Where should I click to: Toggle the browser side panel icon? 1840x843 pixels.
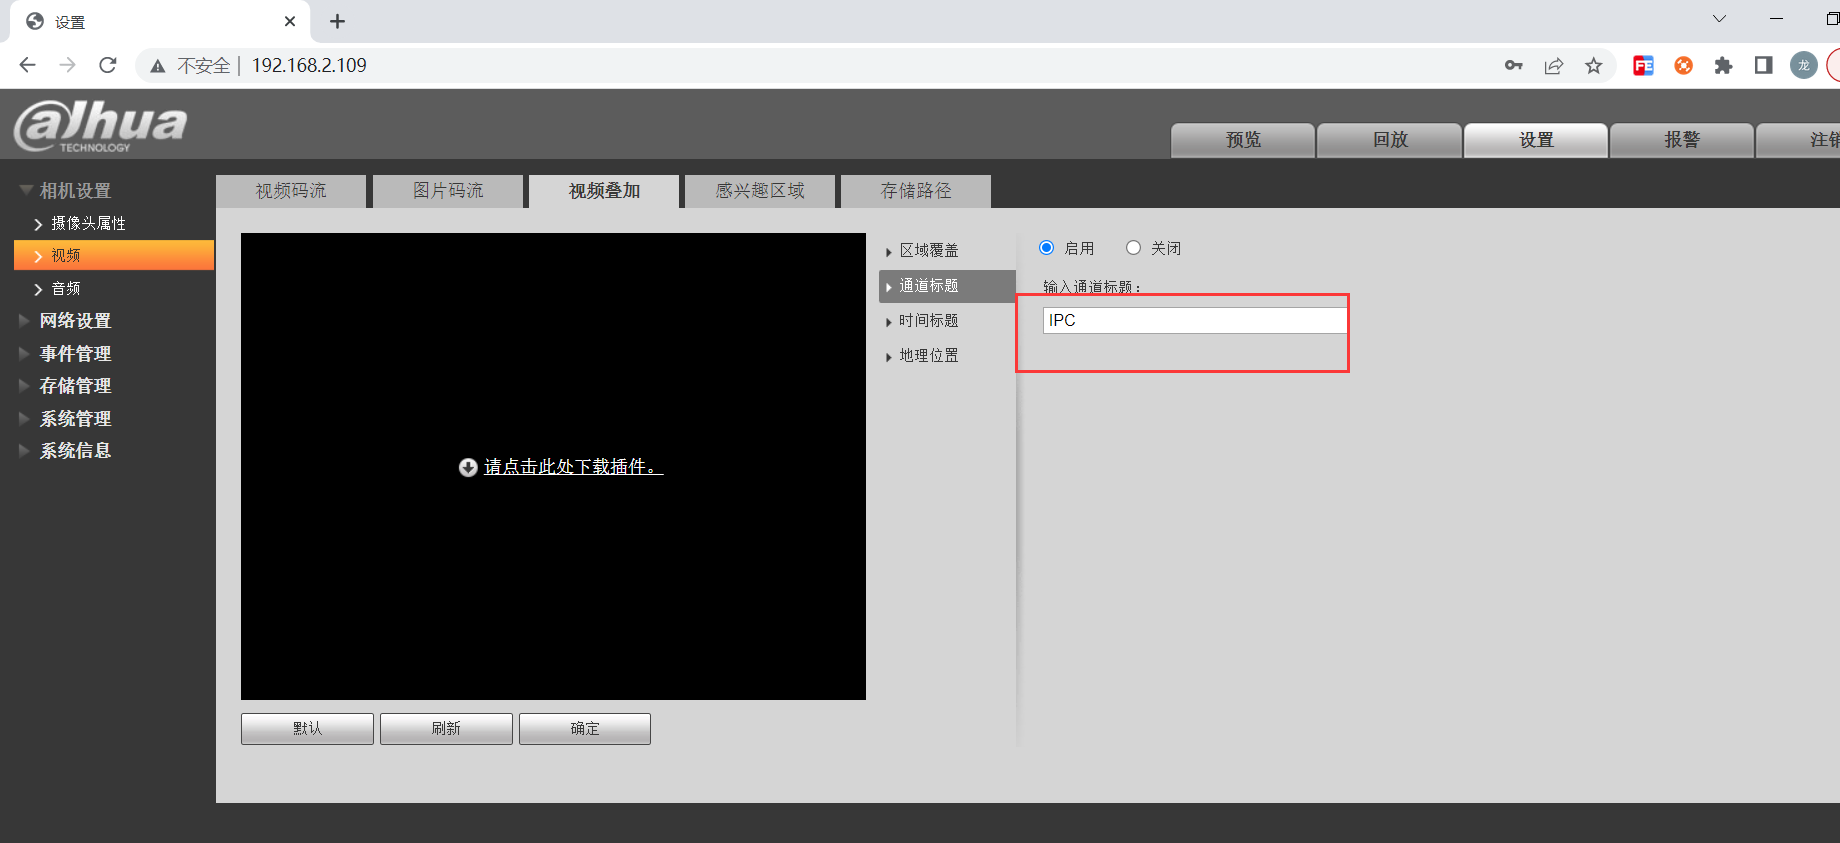pos(1763,65)
